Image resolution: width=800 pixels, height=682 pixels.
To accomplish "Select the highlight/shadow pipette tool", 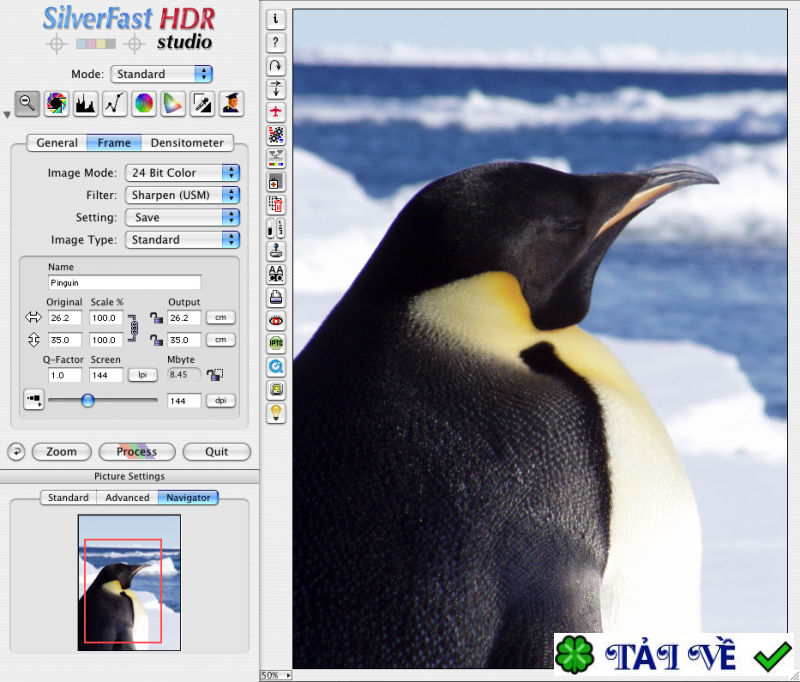I will tap(202, 102).
